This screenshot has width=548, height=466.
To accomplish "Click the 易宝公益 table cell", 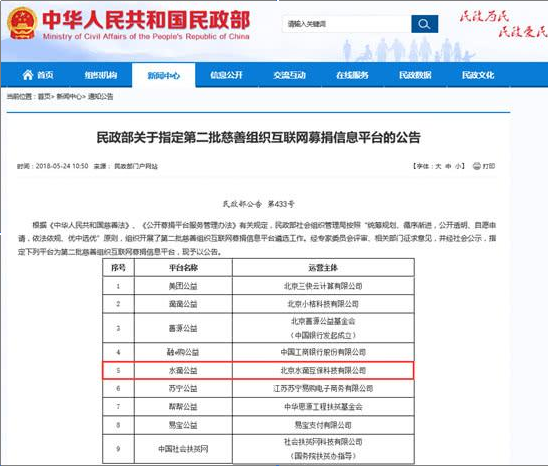I will [x=183, y=425].
